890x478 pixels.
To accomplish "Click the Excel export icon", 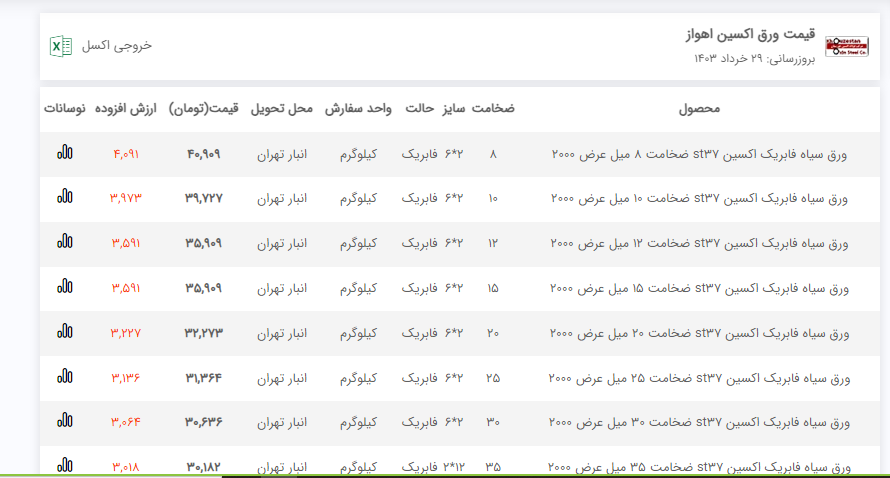I will (61, 46).
